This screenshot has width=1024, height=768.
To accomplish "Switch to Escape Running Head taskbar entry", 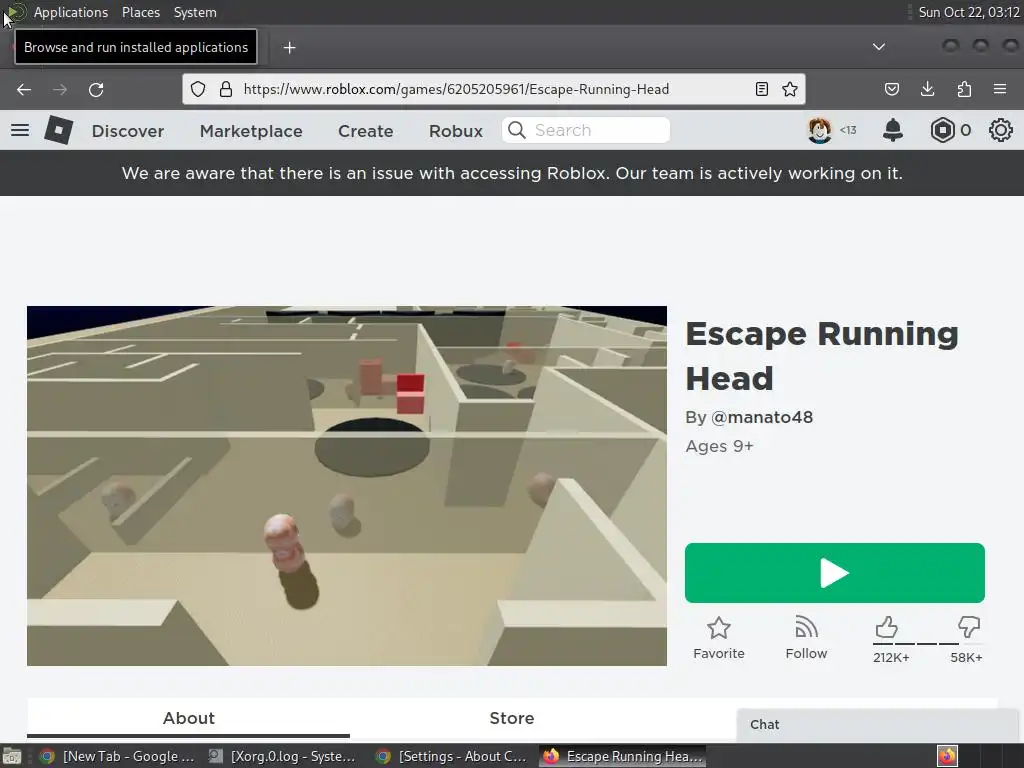I will click(x=623, y=756).
